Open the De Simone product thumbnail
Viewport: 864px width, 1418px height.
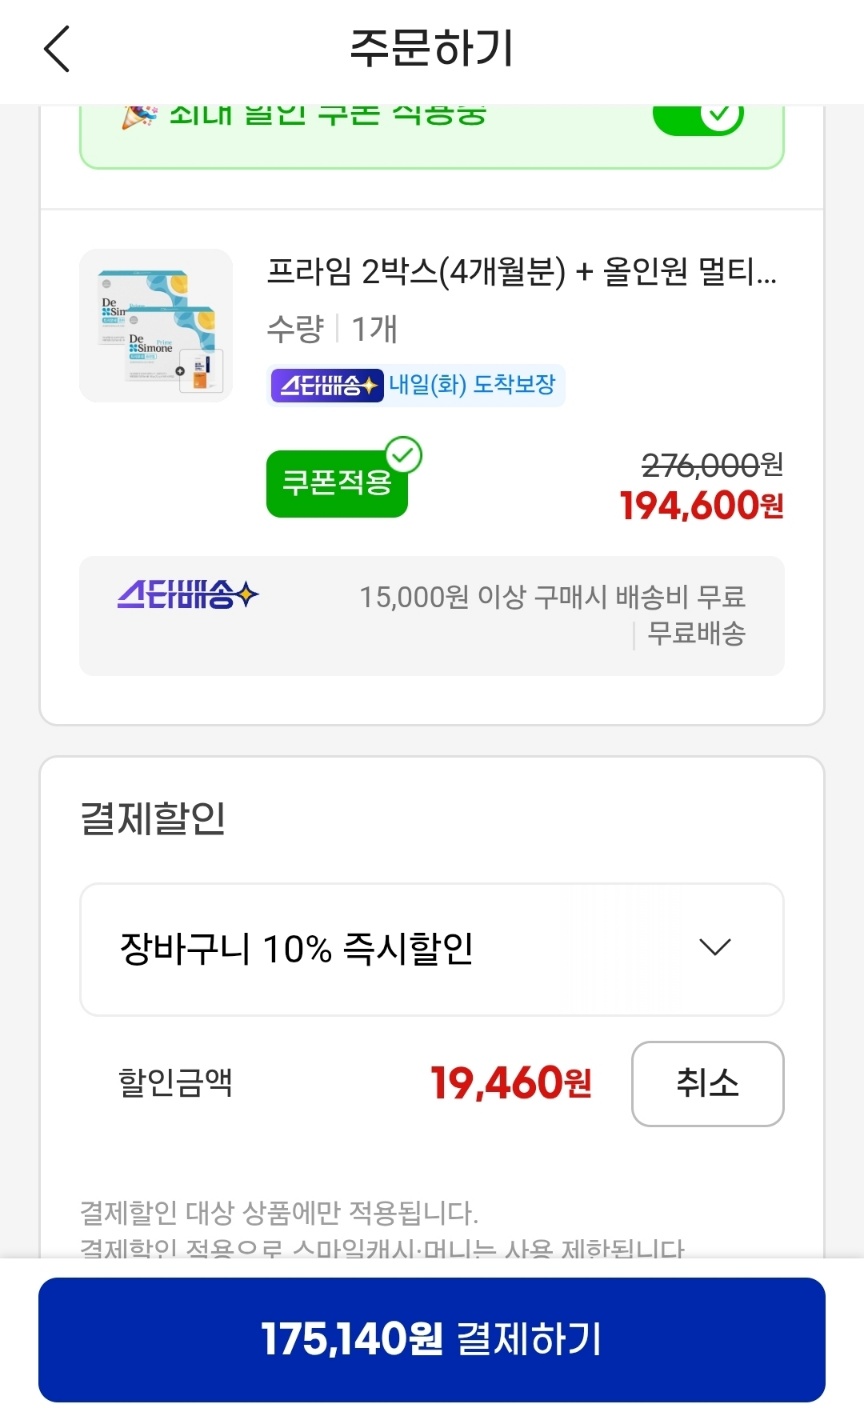[156, 326]
